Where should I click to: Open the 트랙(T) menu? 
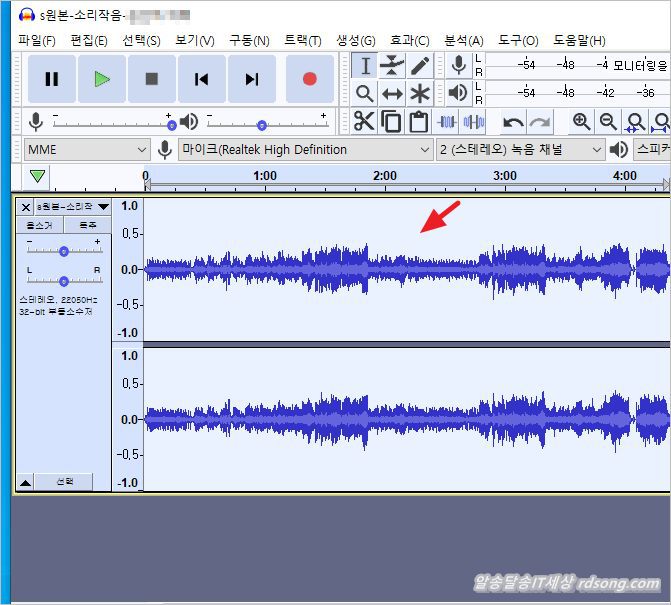(303, 41)
